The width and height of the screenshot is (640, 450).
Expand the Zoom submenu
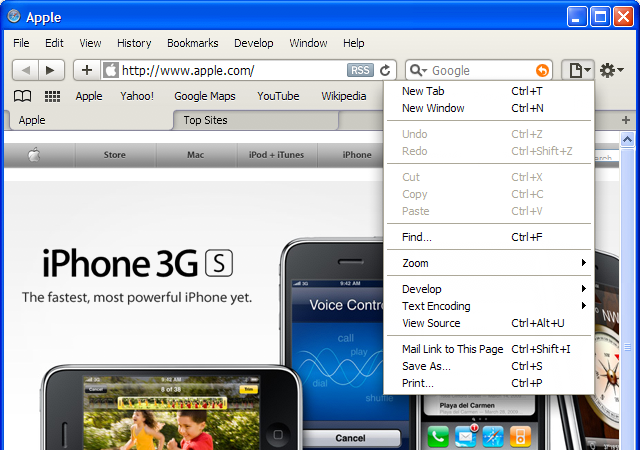pos(489,263)
